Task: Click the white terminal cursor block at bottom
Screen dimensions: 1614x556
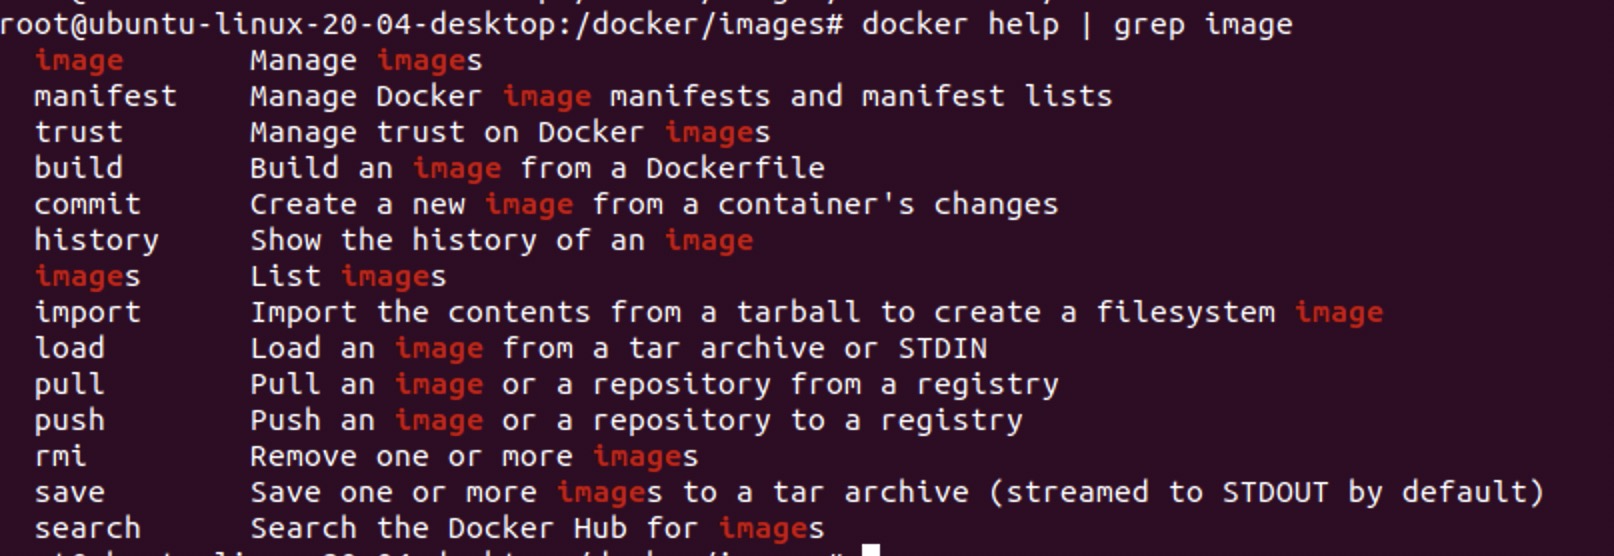Action: pyautogui.click(x=871, y=550)
